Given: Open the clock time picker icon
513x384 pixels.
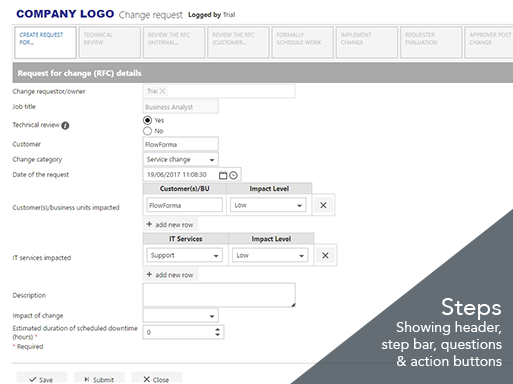Looking at the screenshot, I should (x=233, y=175).
